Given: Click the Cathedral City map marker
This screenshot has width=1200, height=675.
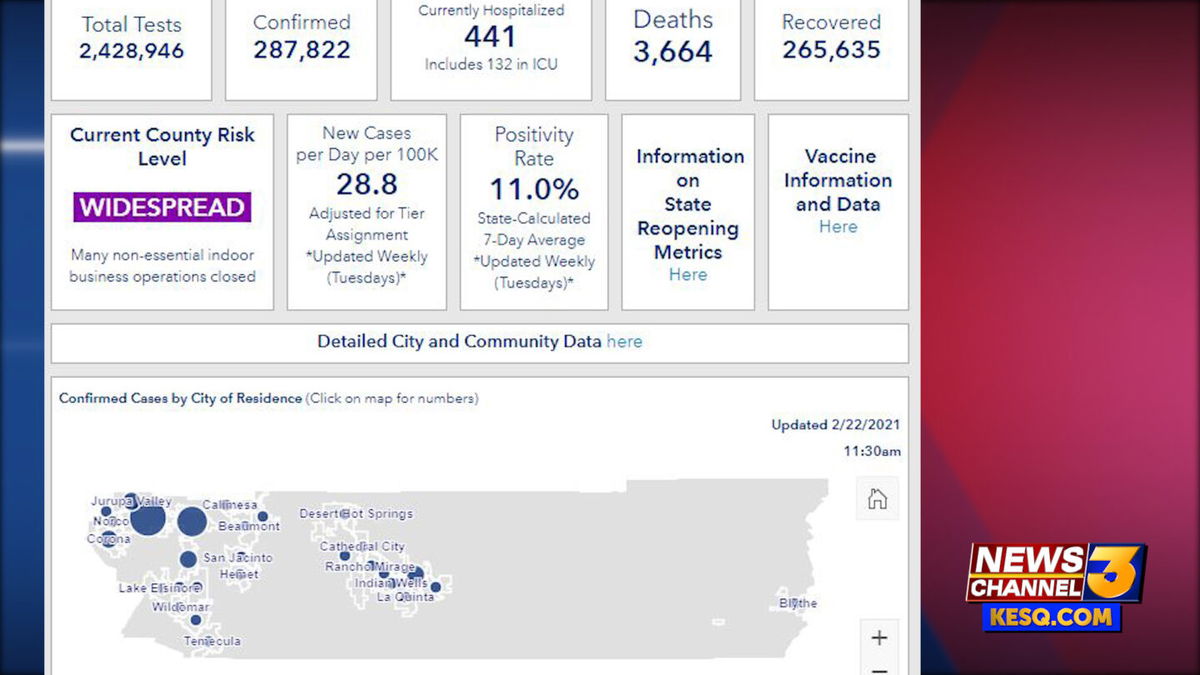Looking at the screenshot, I should click(345, 555).
